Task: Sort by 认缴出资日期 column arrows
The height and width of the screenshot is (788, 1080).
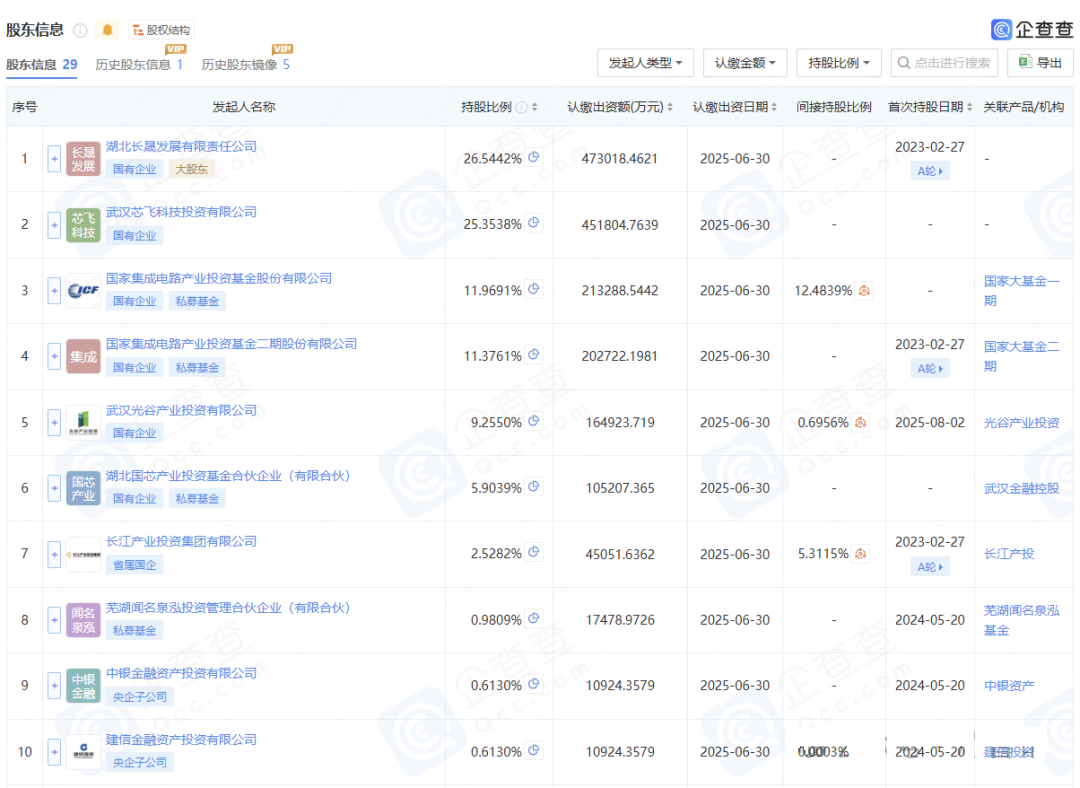Action: [x=774, y=107]
